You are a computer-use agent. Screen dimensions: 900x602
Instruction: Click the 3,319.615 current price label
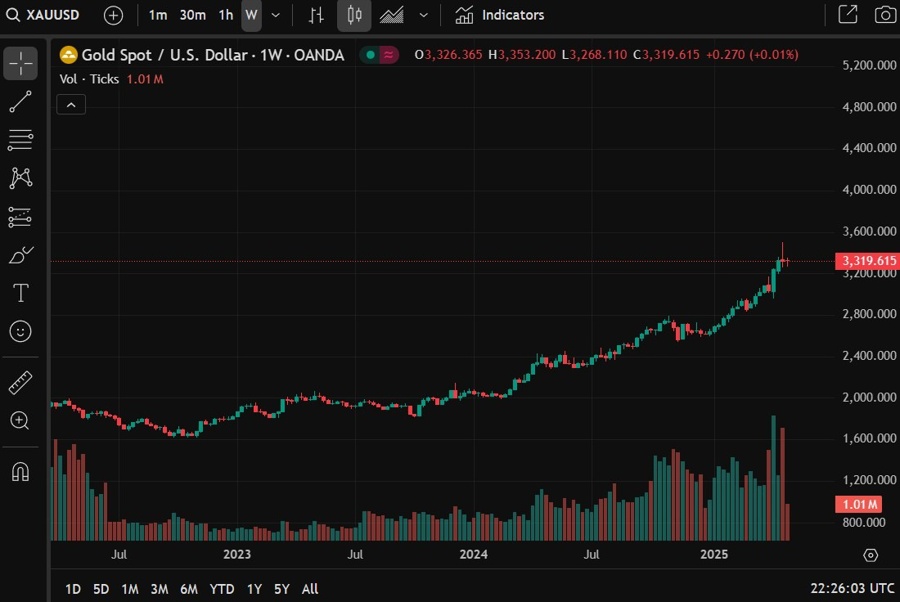click(867, 261)
